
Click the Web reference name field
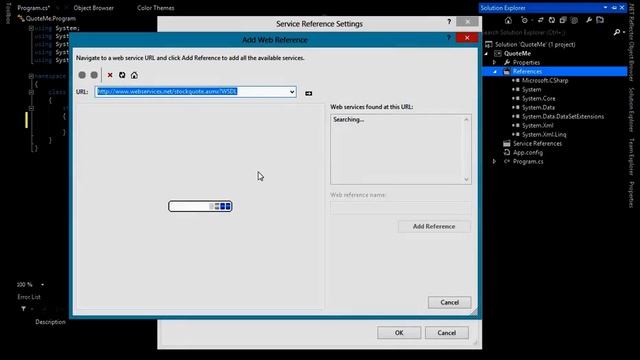pos(400,208)
